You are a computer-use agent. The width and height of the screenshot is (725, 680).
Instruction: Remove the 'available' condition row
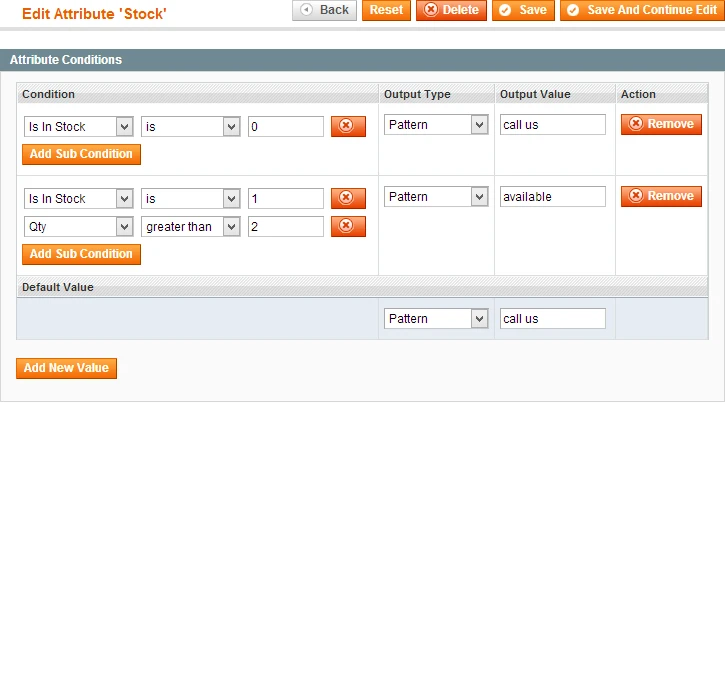tap(661, 196)
